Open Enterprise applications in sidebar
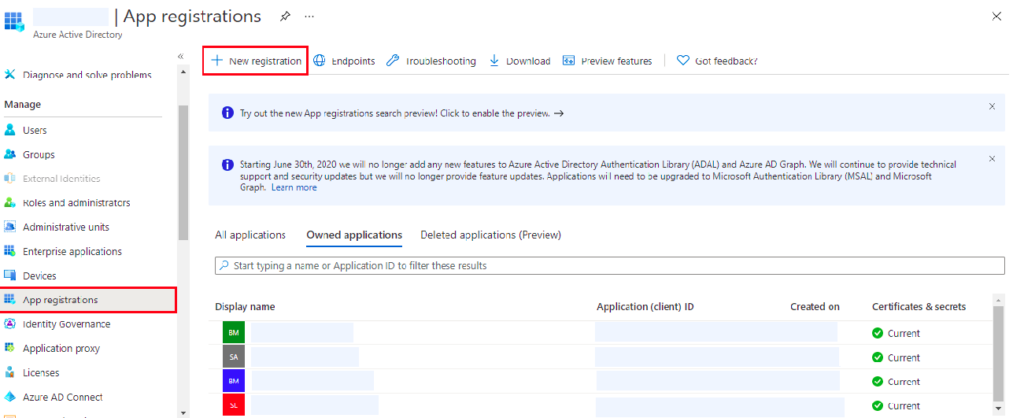This screenshot has width=1024, height=418. click(72, 251)
